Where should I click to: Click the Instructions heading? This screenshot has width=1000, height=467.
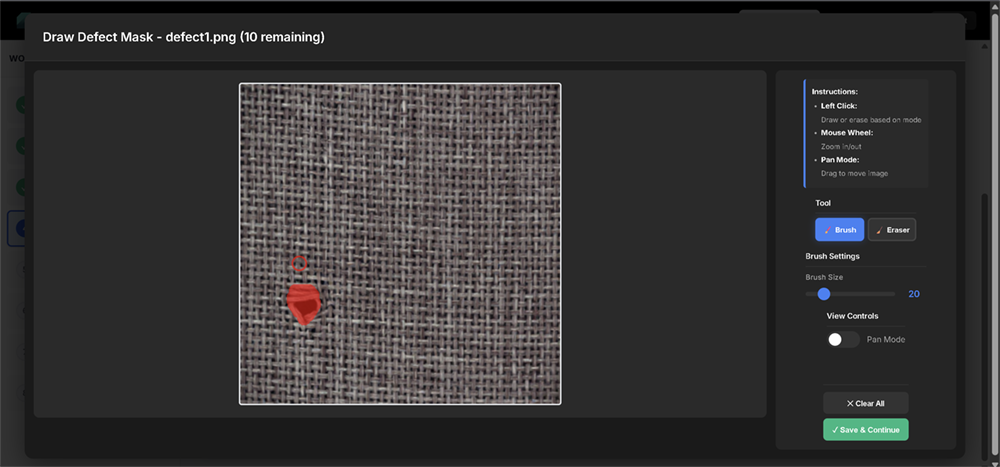point(834,92)
